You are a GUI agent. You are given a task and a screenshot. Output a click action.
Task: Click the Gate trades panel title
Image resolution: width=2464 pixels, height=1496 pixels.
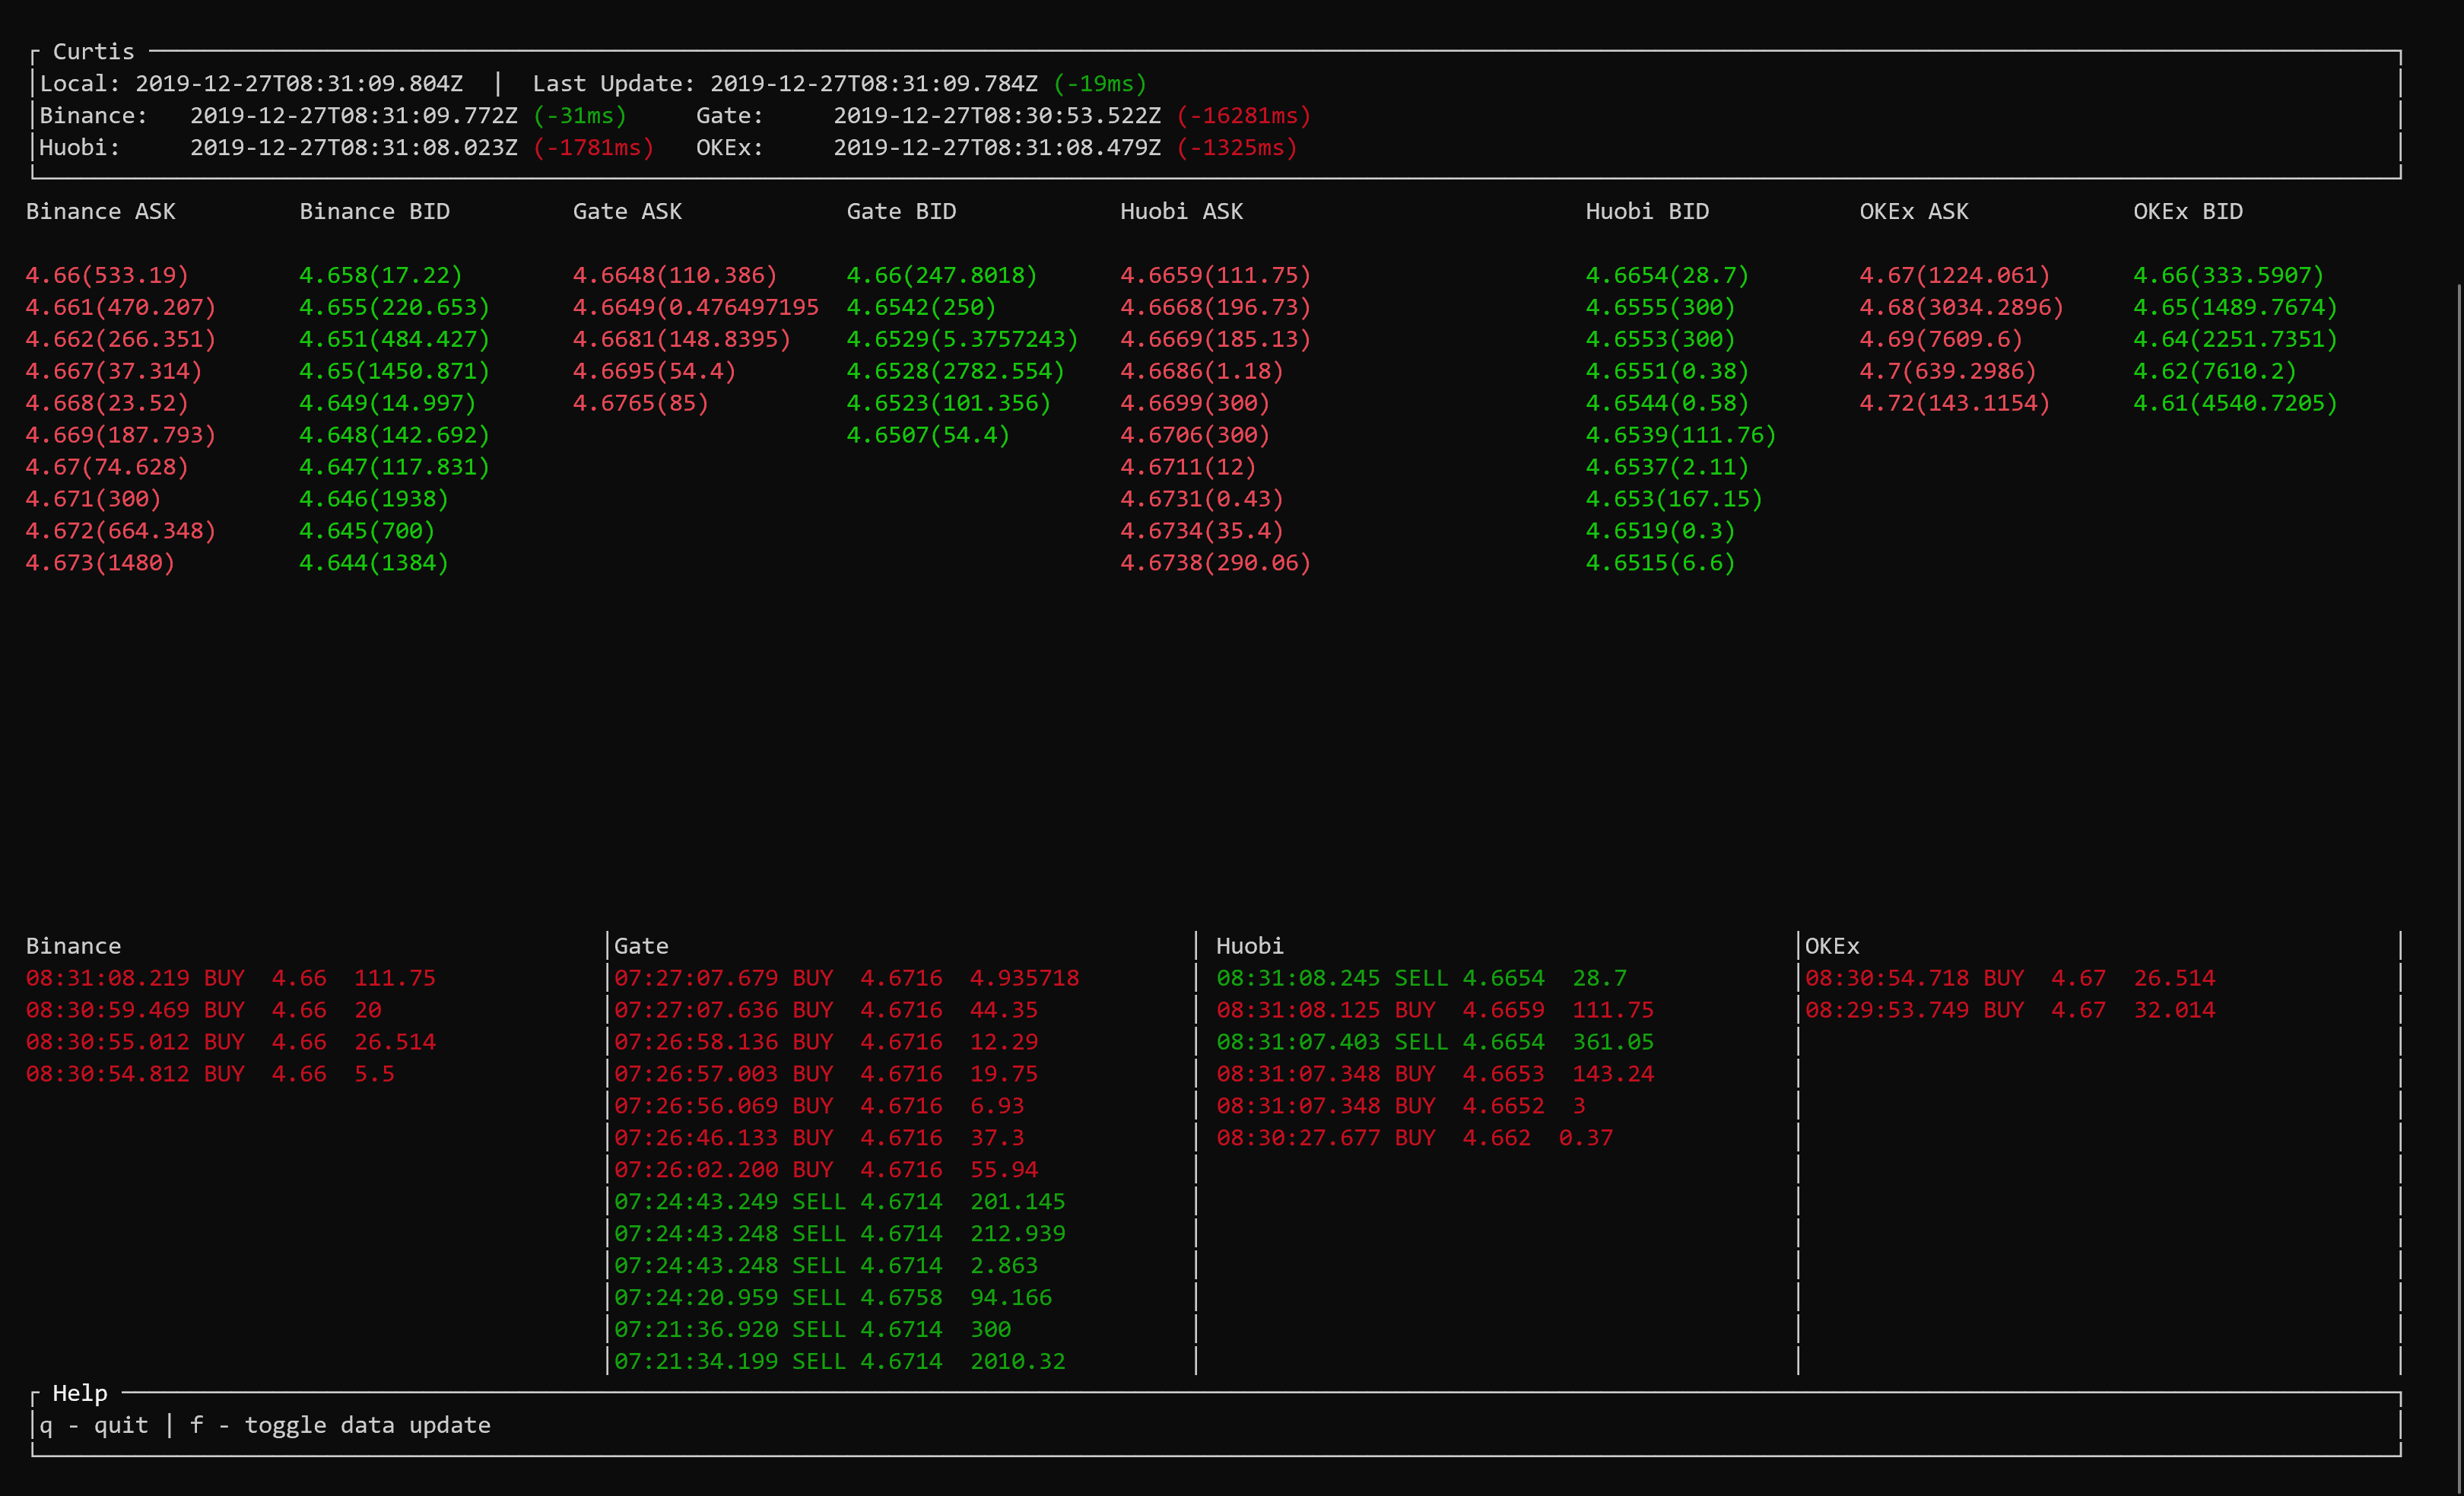(x=641, y=946)
